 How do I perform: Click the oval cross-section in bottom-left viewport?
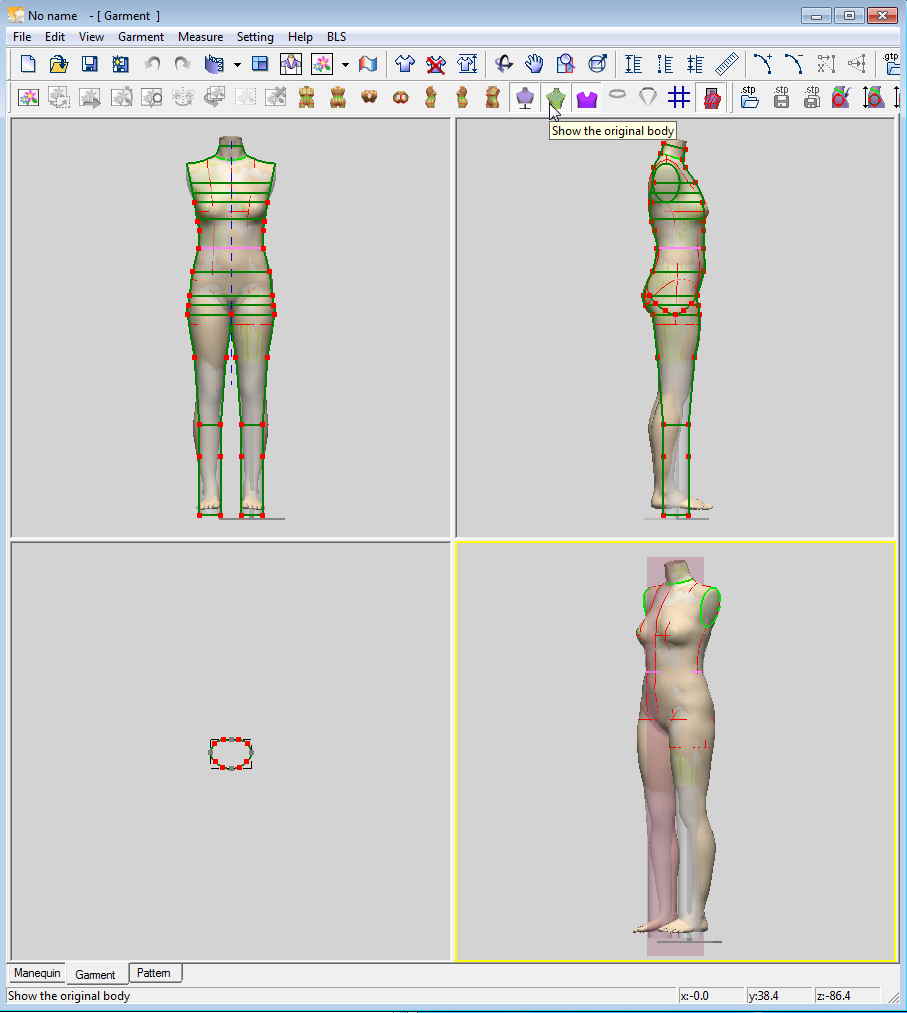tap(231, 753)
